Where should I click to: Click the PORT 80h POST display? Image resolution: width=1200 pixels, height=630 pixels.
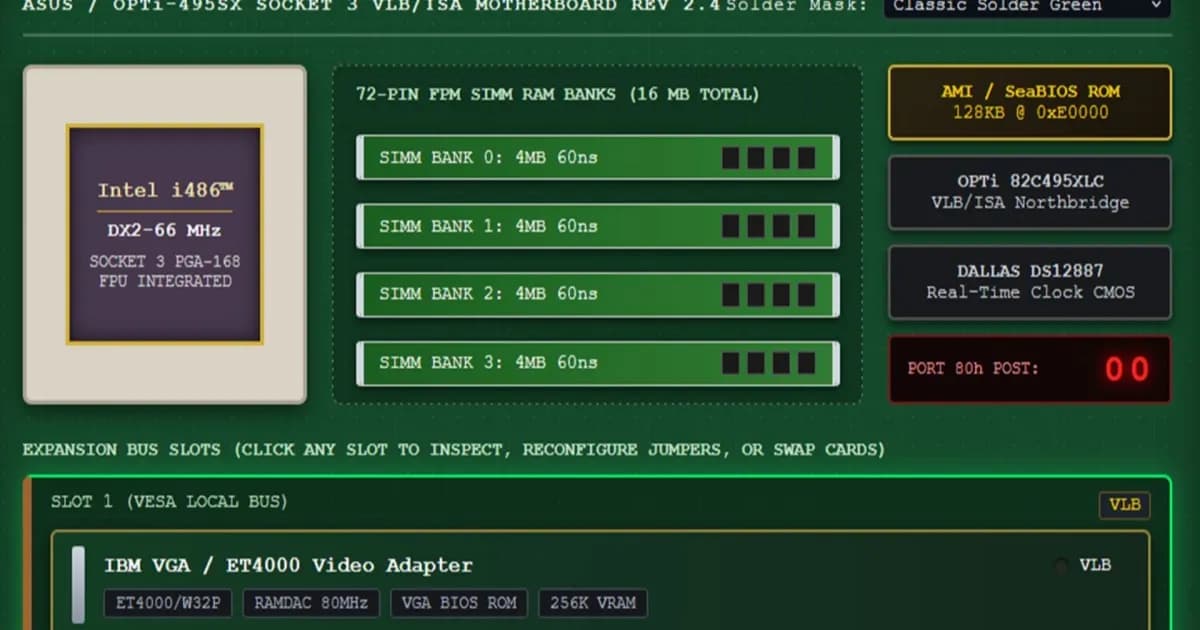[x=1030, y=369]
